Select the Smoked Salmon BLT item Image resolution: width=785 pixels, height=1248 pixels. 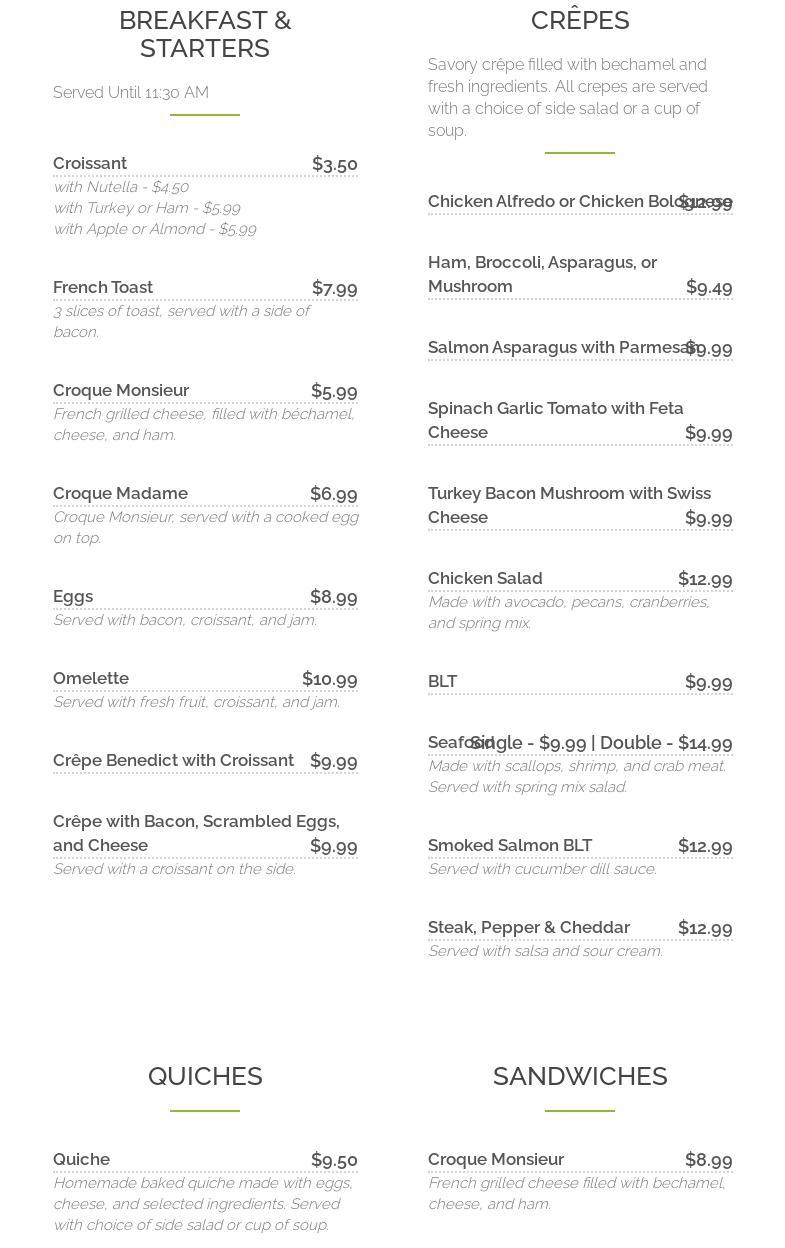coord(510,845)
